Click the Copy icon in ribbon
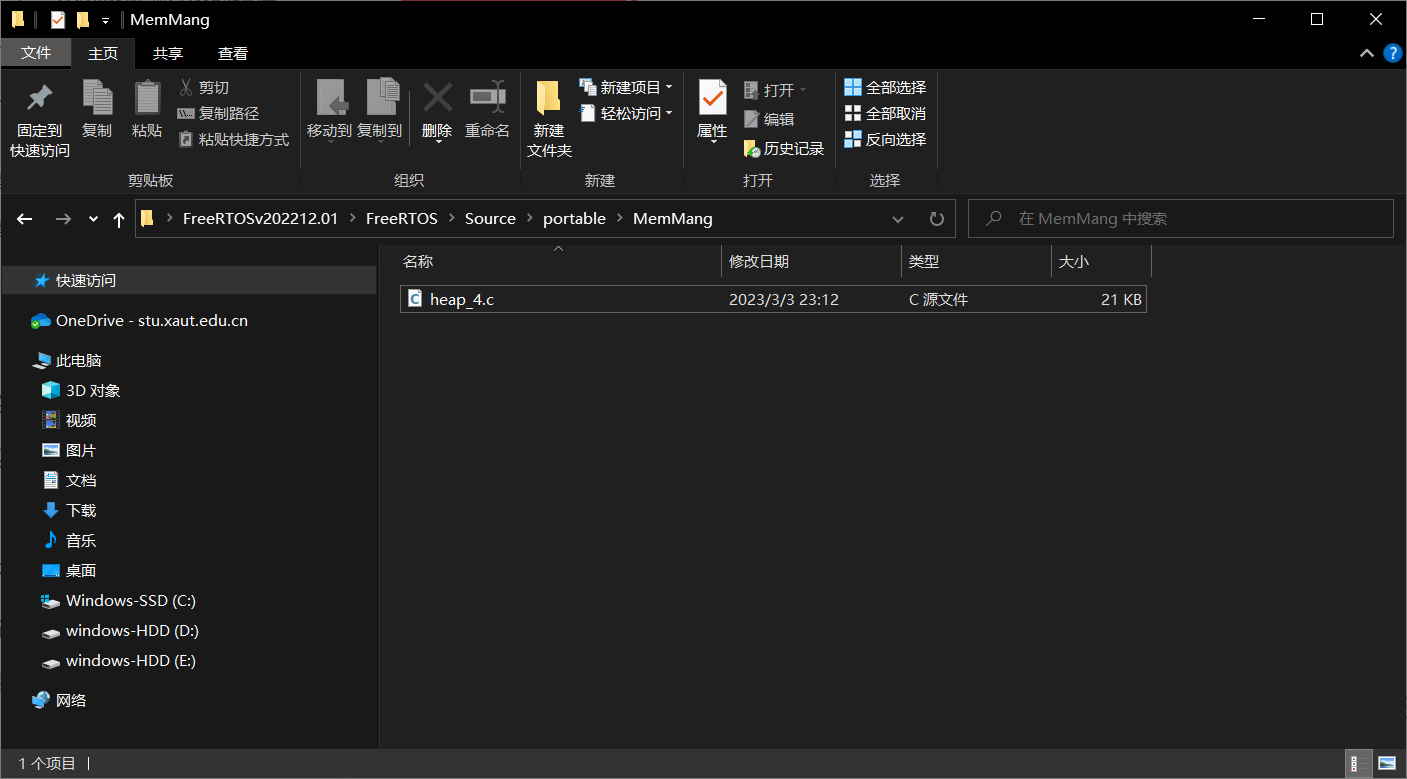 coord(97,98)
